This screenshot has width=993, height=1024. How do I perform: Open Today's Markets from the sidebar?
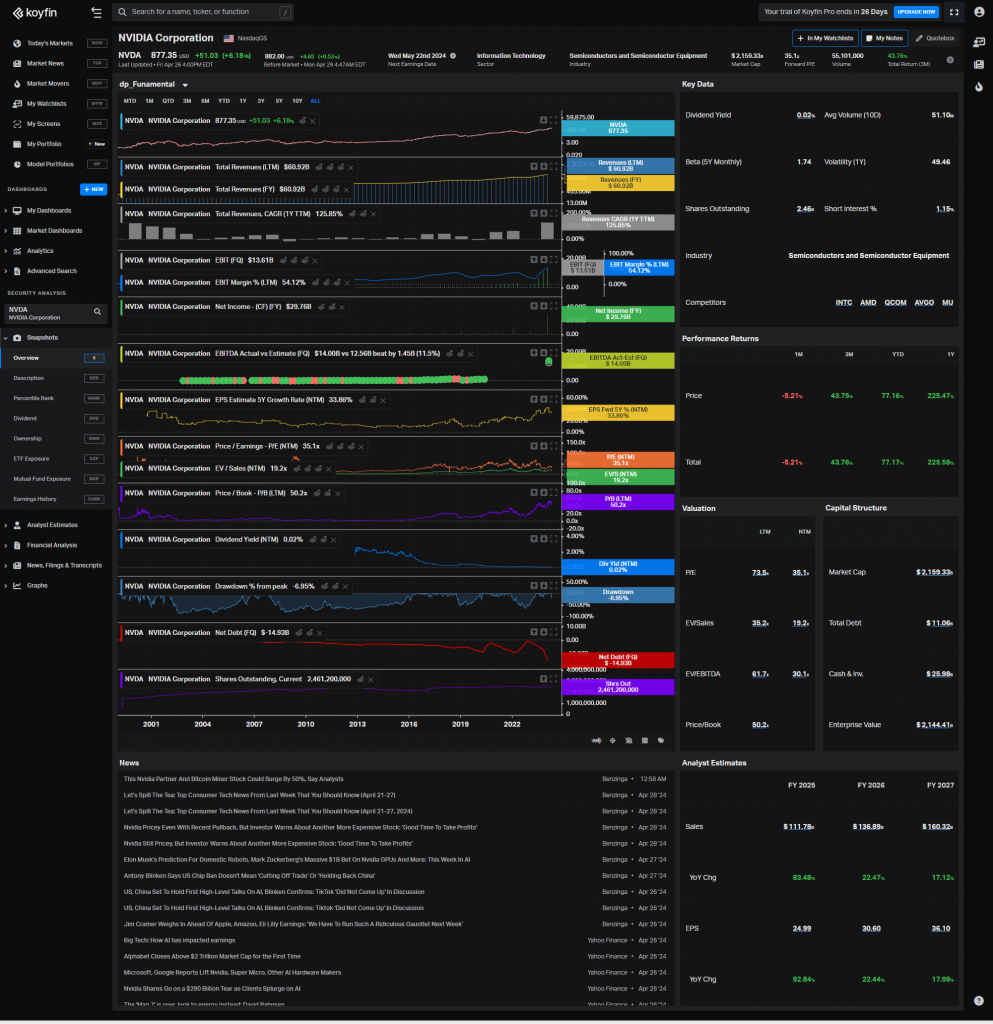point(57,43)
